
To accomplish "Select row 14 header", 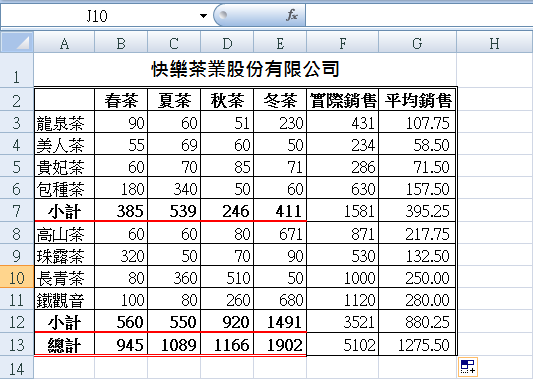I will [x=17, y=368].
